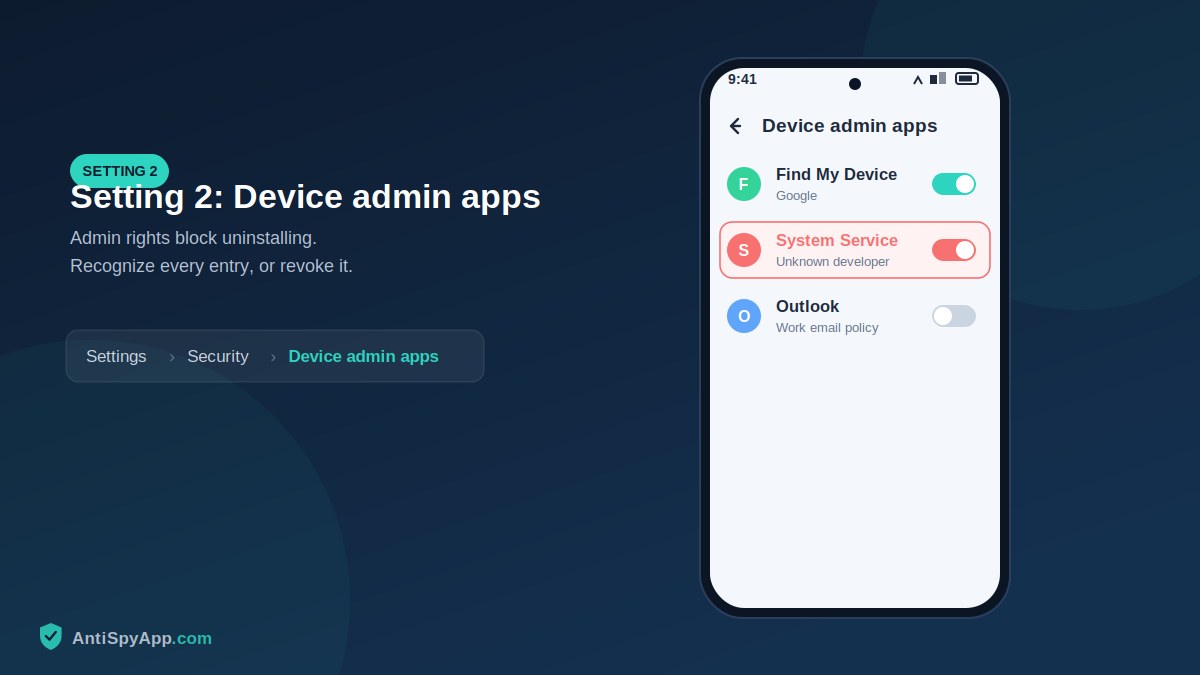Tap the cellular signal icon in the status bar
1200x675 pixels.
click(938, 78)
